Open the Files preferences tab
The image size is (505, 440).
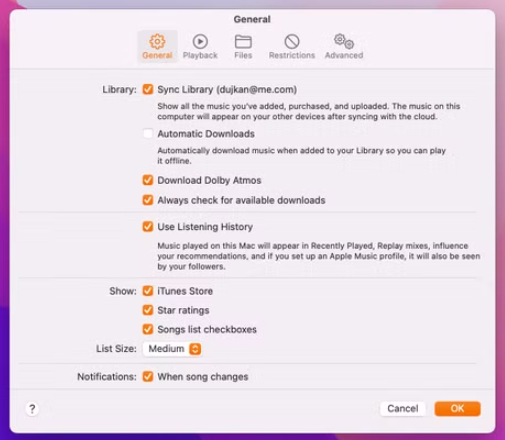point(243,46)
